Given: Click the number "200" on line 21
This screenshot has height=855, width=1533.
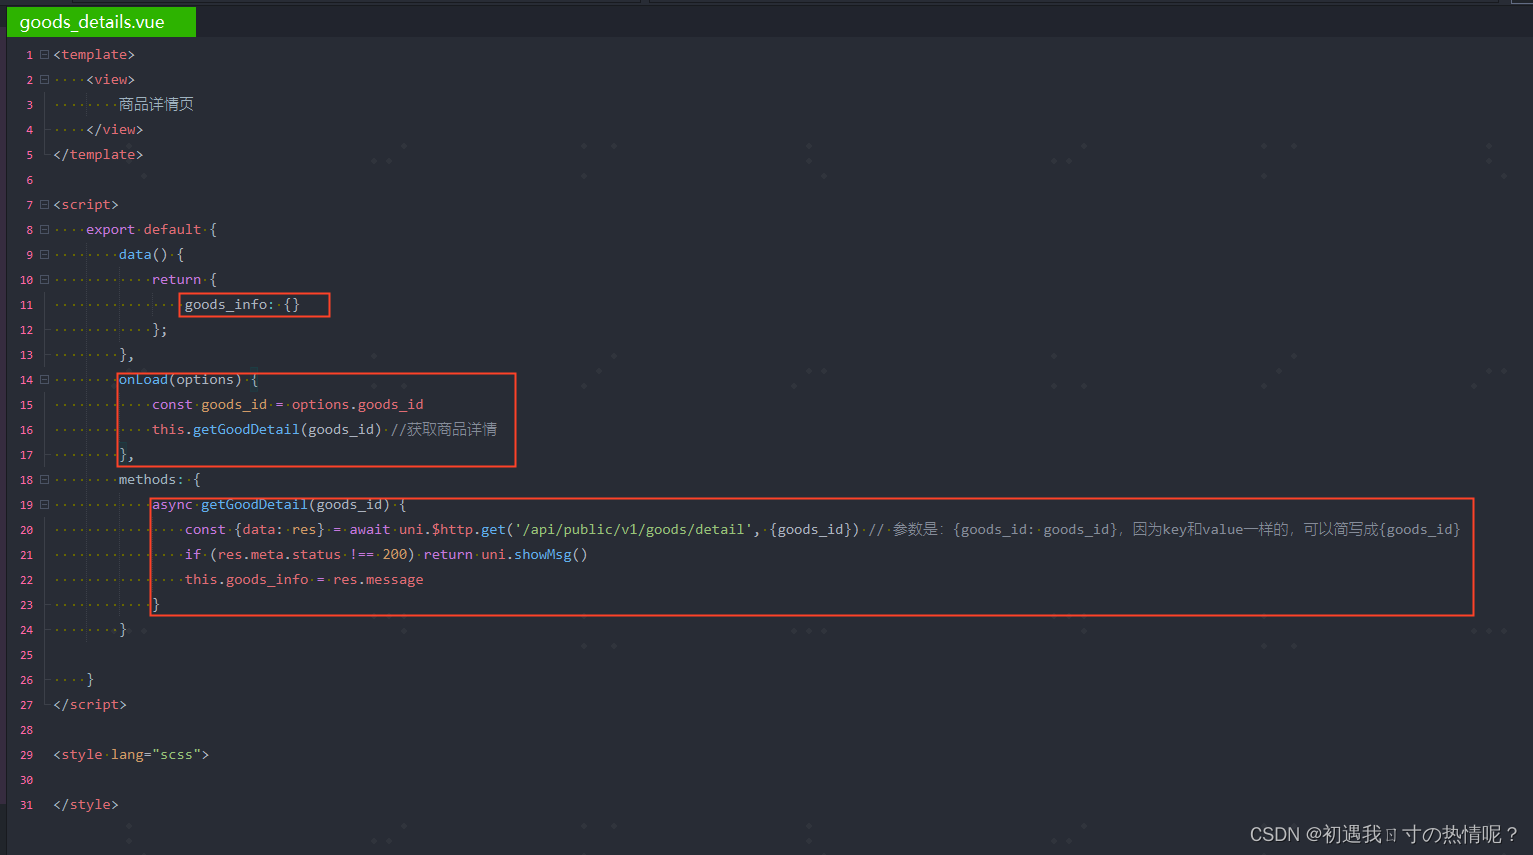Looking at the screenshot, I should coord(395,555).
